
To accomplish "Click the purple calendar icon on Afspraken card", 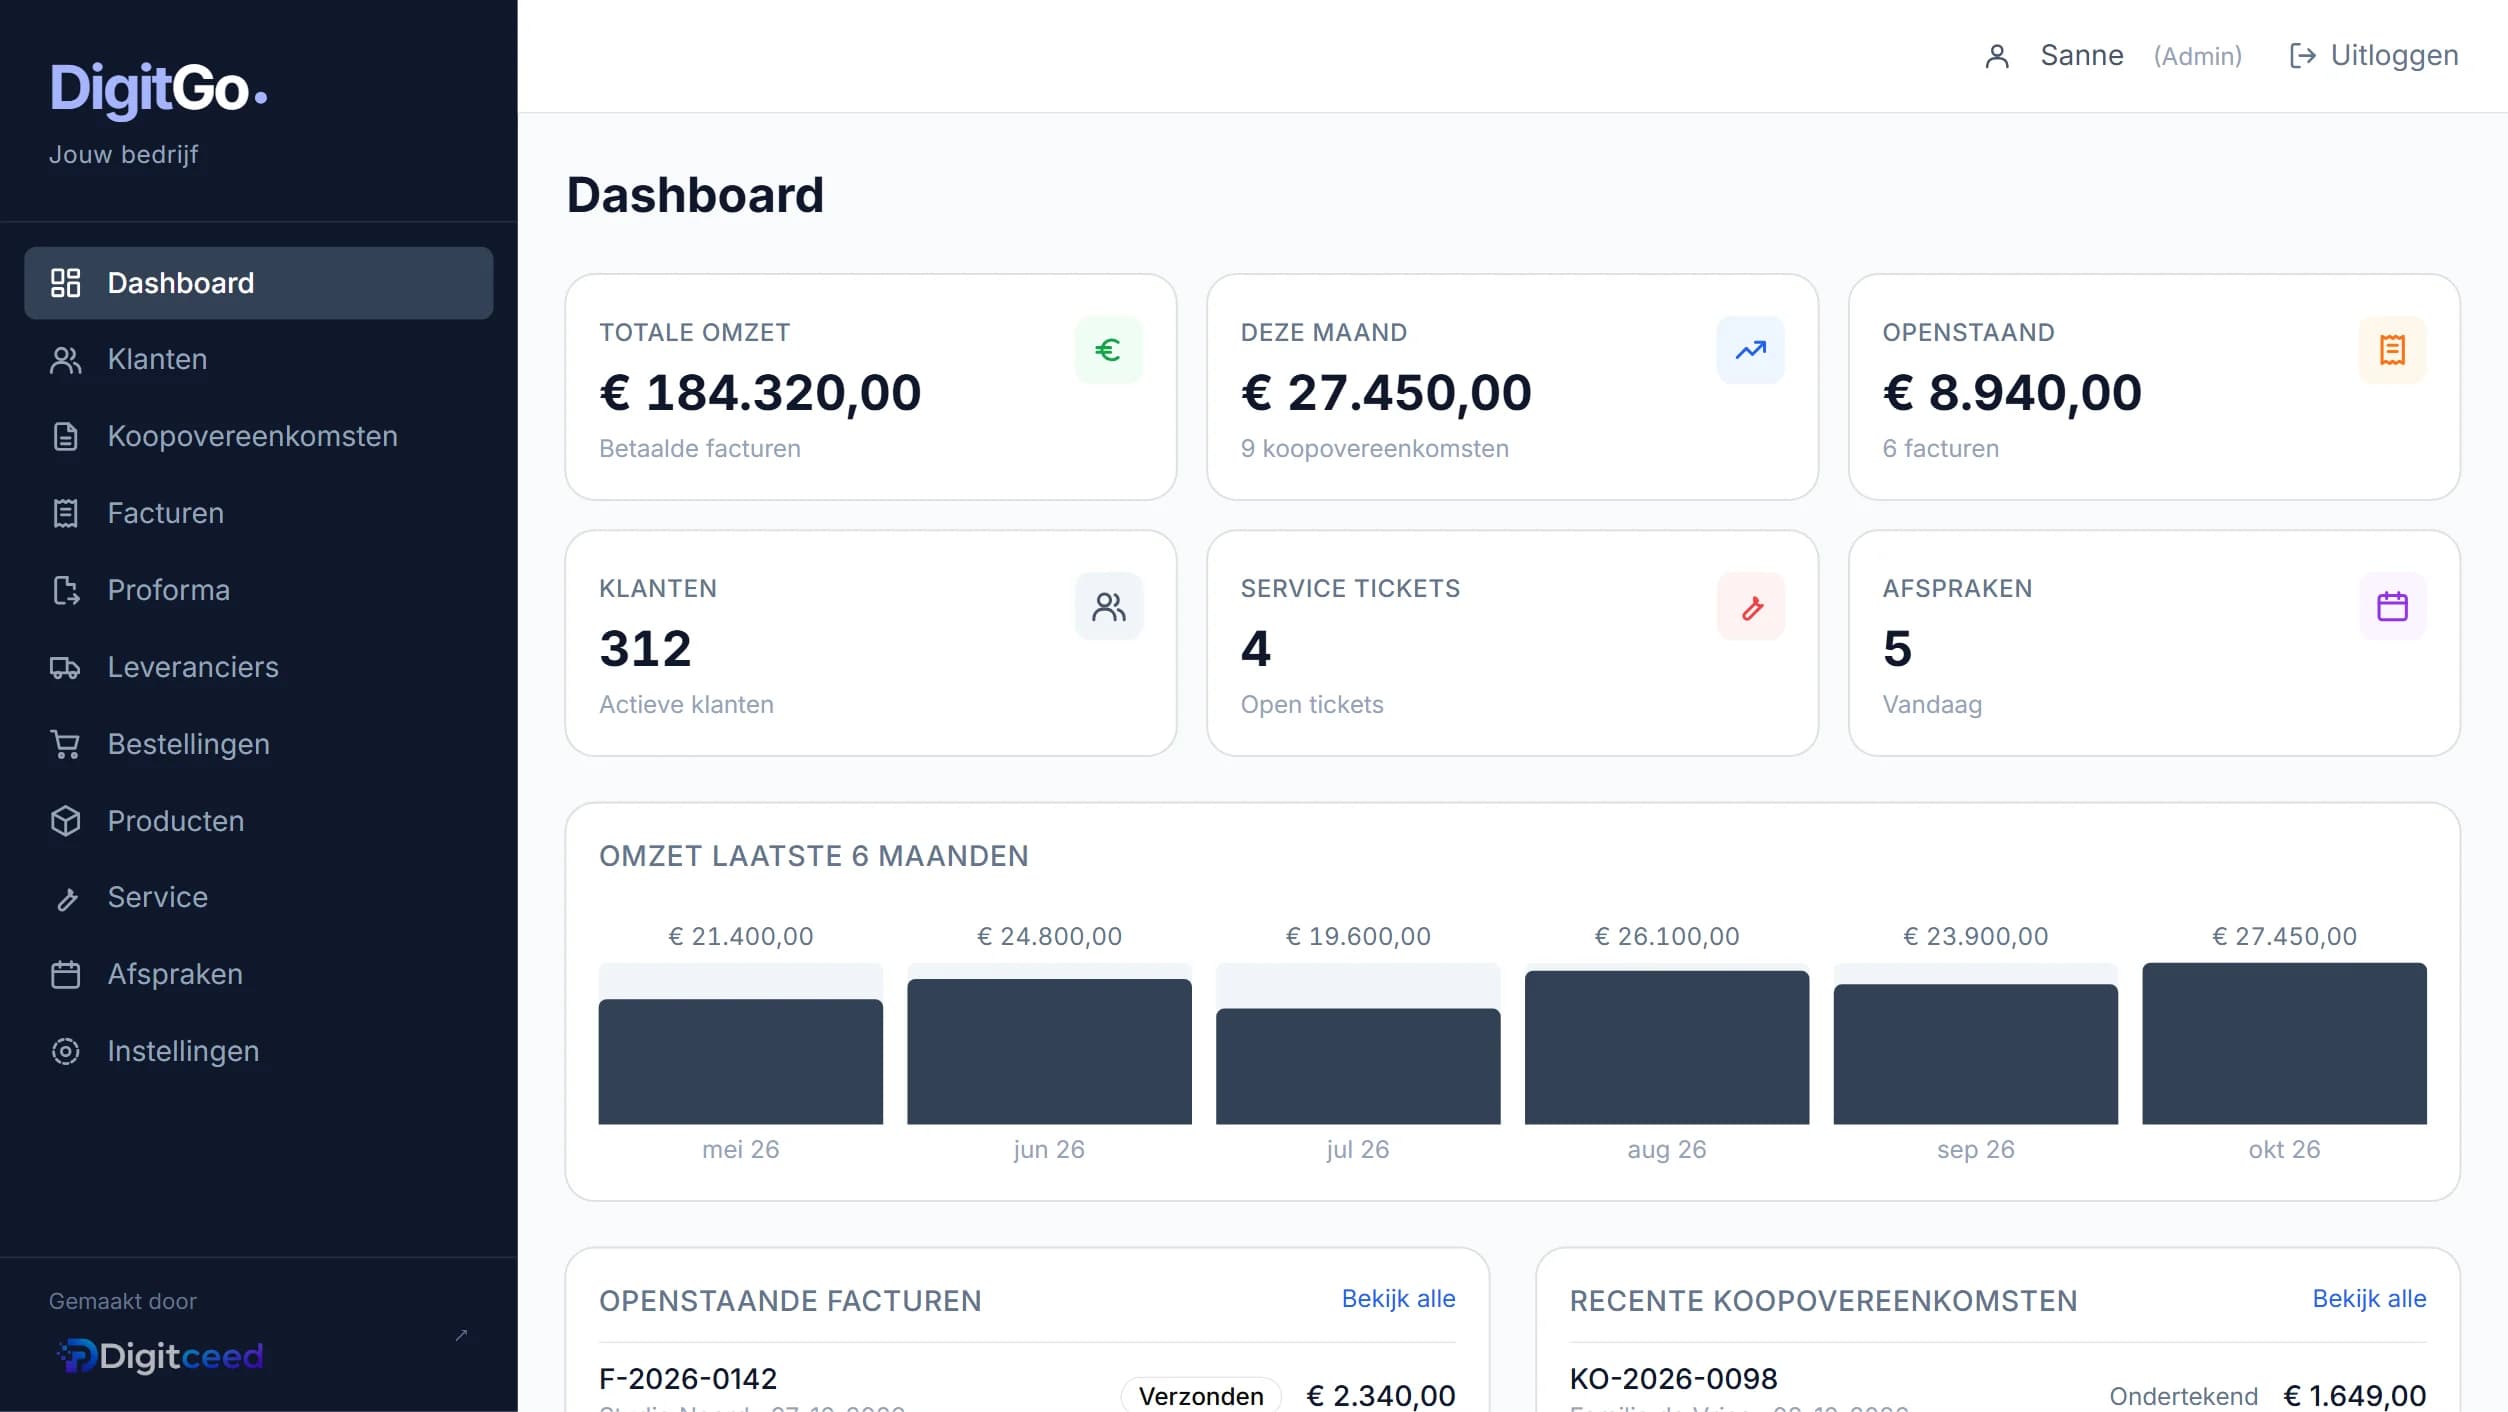I will (x=2392, y=606).
